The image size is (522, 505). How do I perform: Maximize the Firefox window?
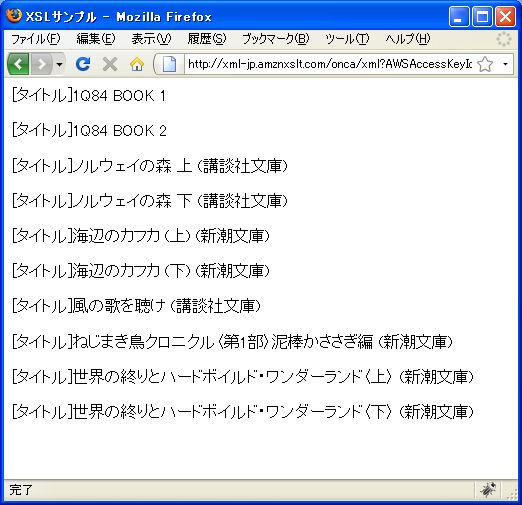tap(482, 16)
